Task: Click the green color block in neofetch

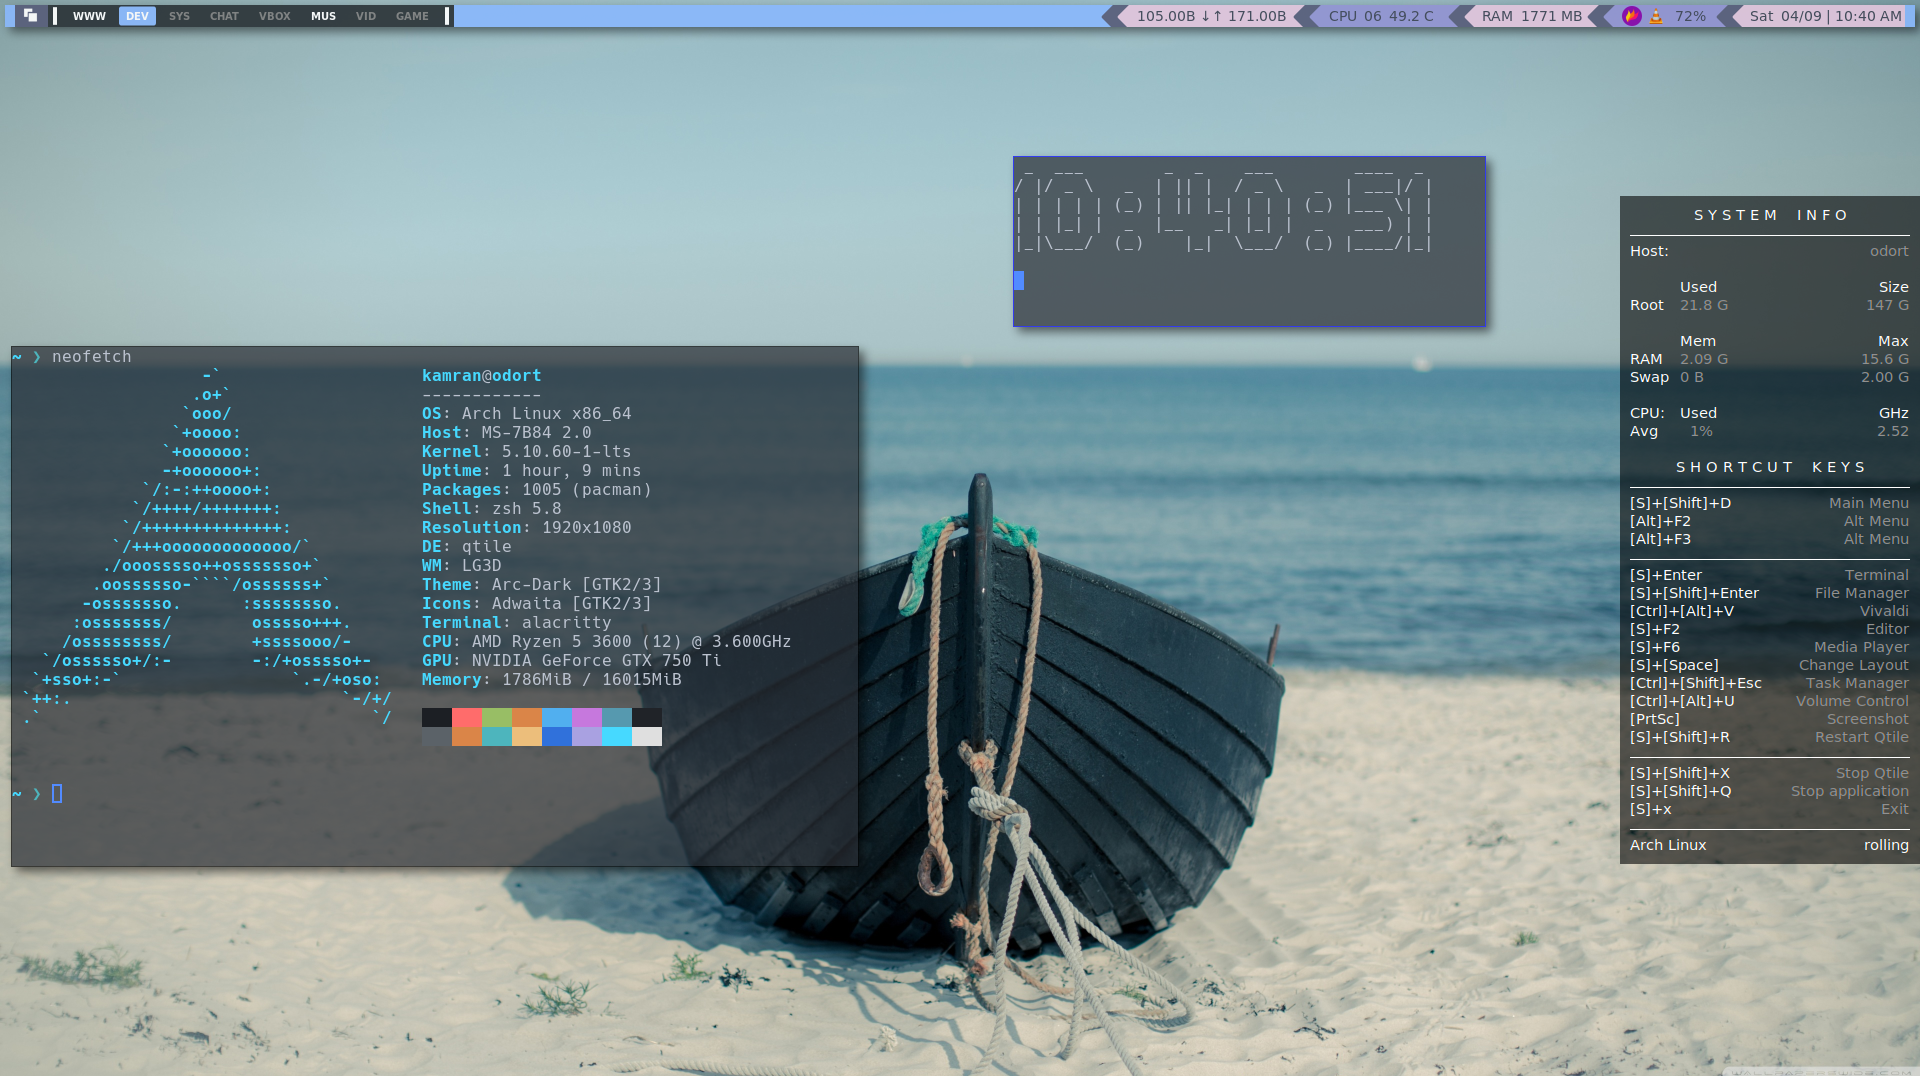Action: coord(497,717)
